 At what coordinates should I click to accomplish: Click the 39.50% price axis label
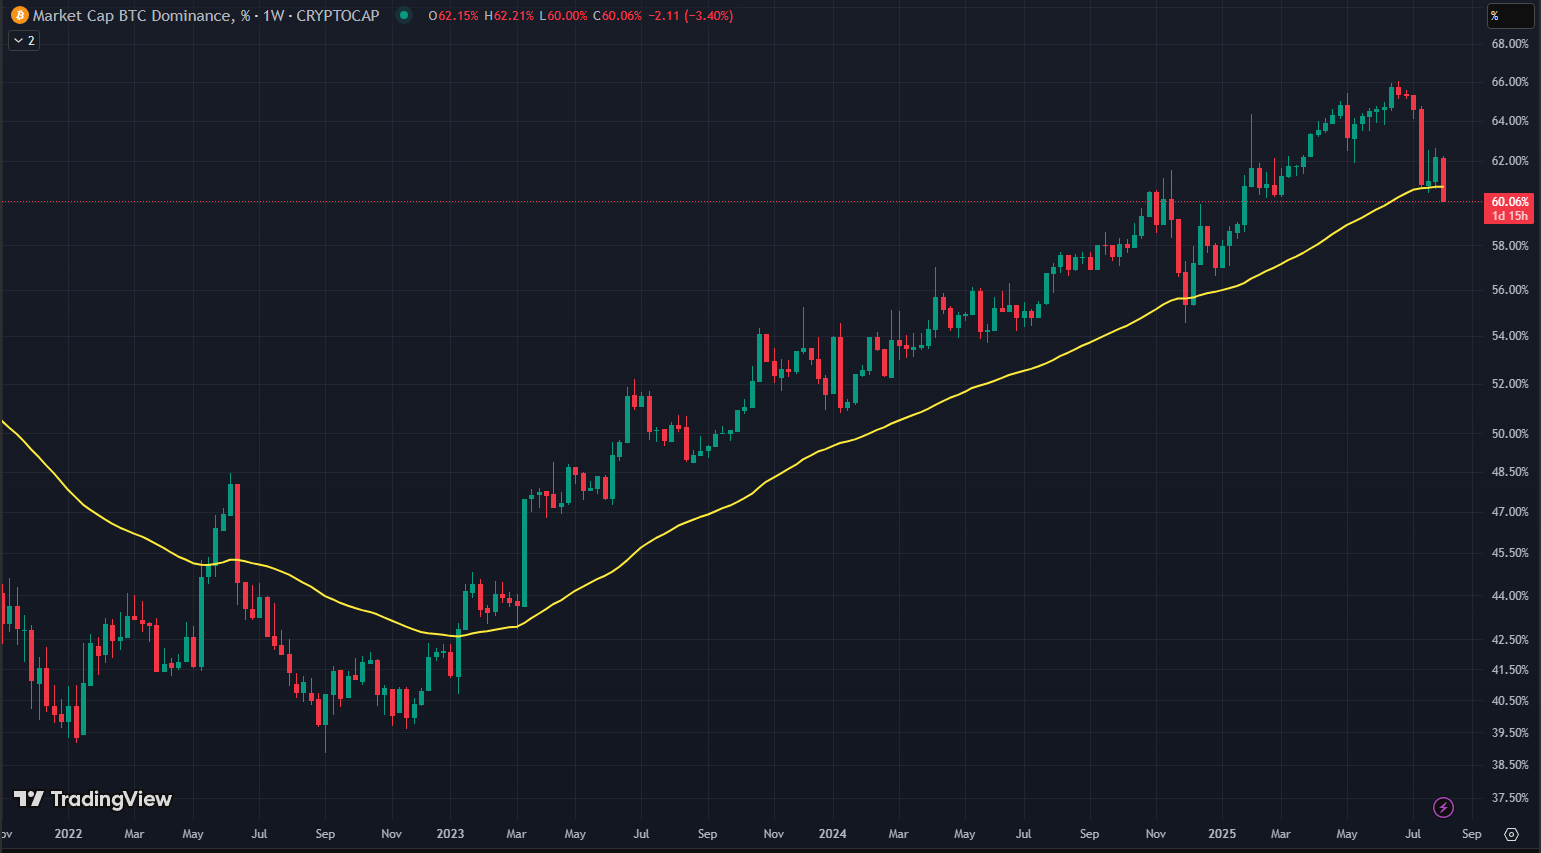[1510, 733]
